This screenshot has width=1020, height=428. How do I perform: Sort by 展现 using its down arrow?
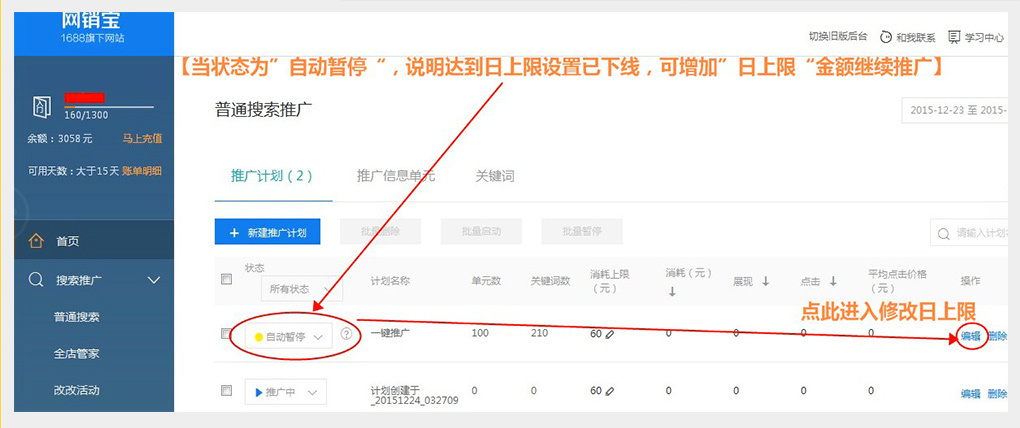pyautogui.click(x=765, y=282)
